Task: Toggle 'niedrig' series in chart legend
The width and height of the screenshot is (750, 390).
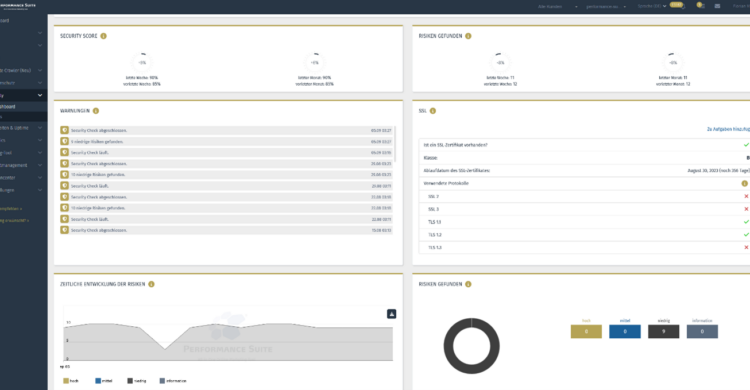Action: tap(137, 381)
